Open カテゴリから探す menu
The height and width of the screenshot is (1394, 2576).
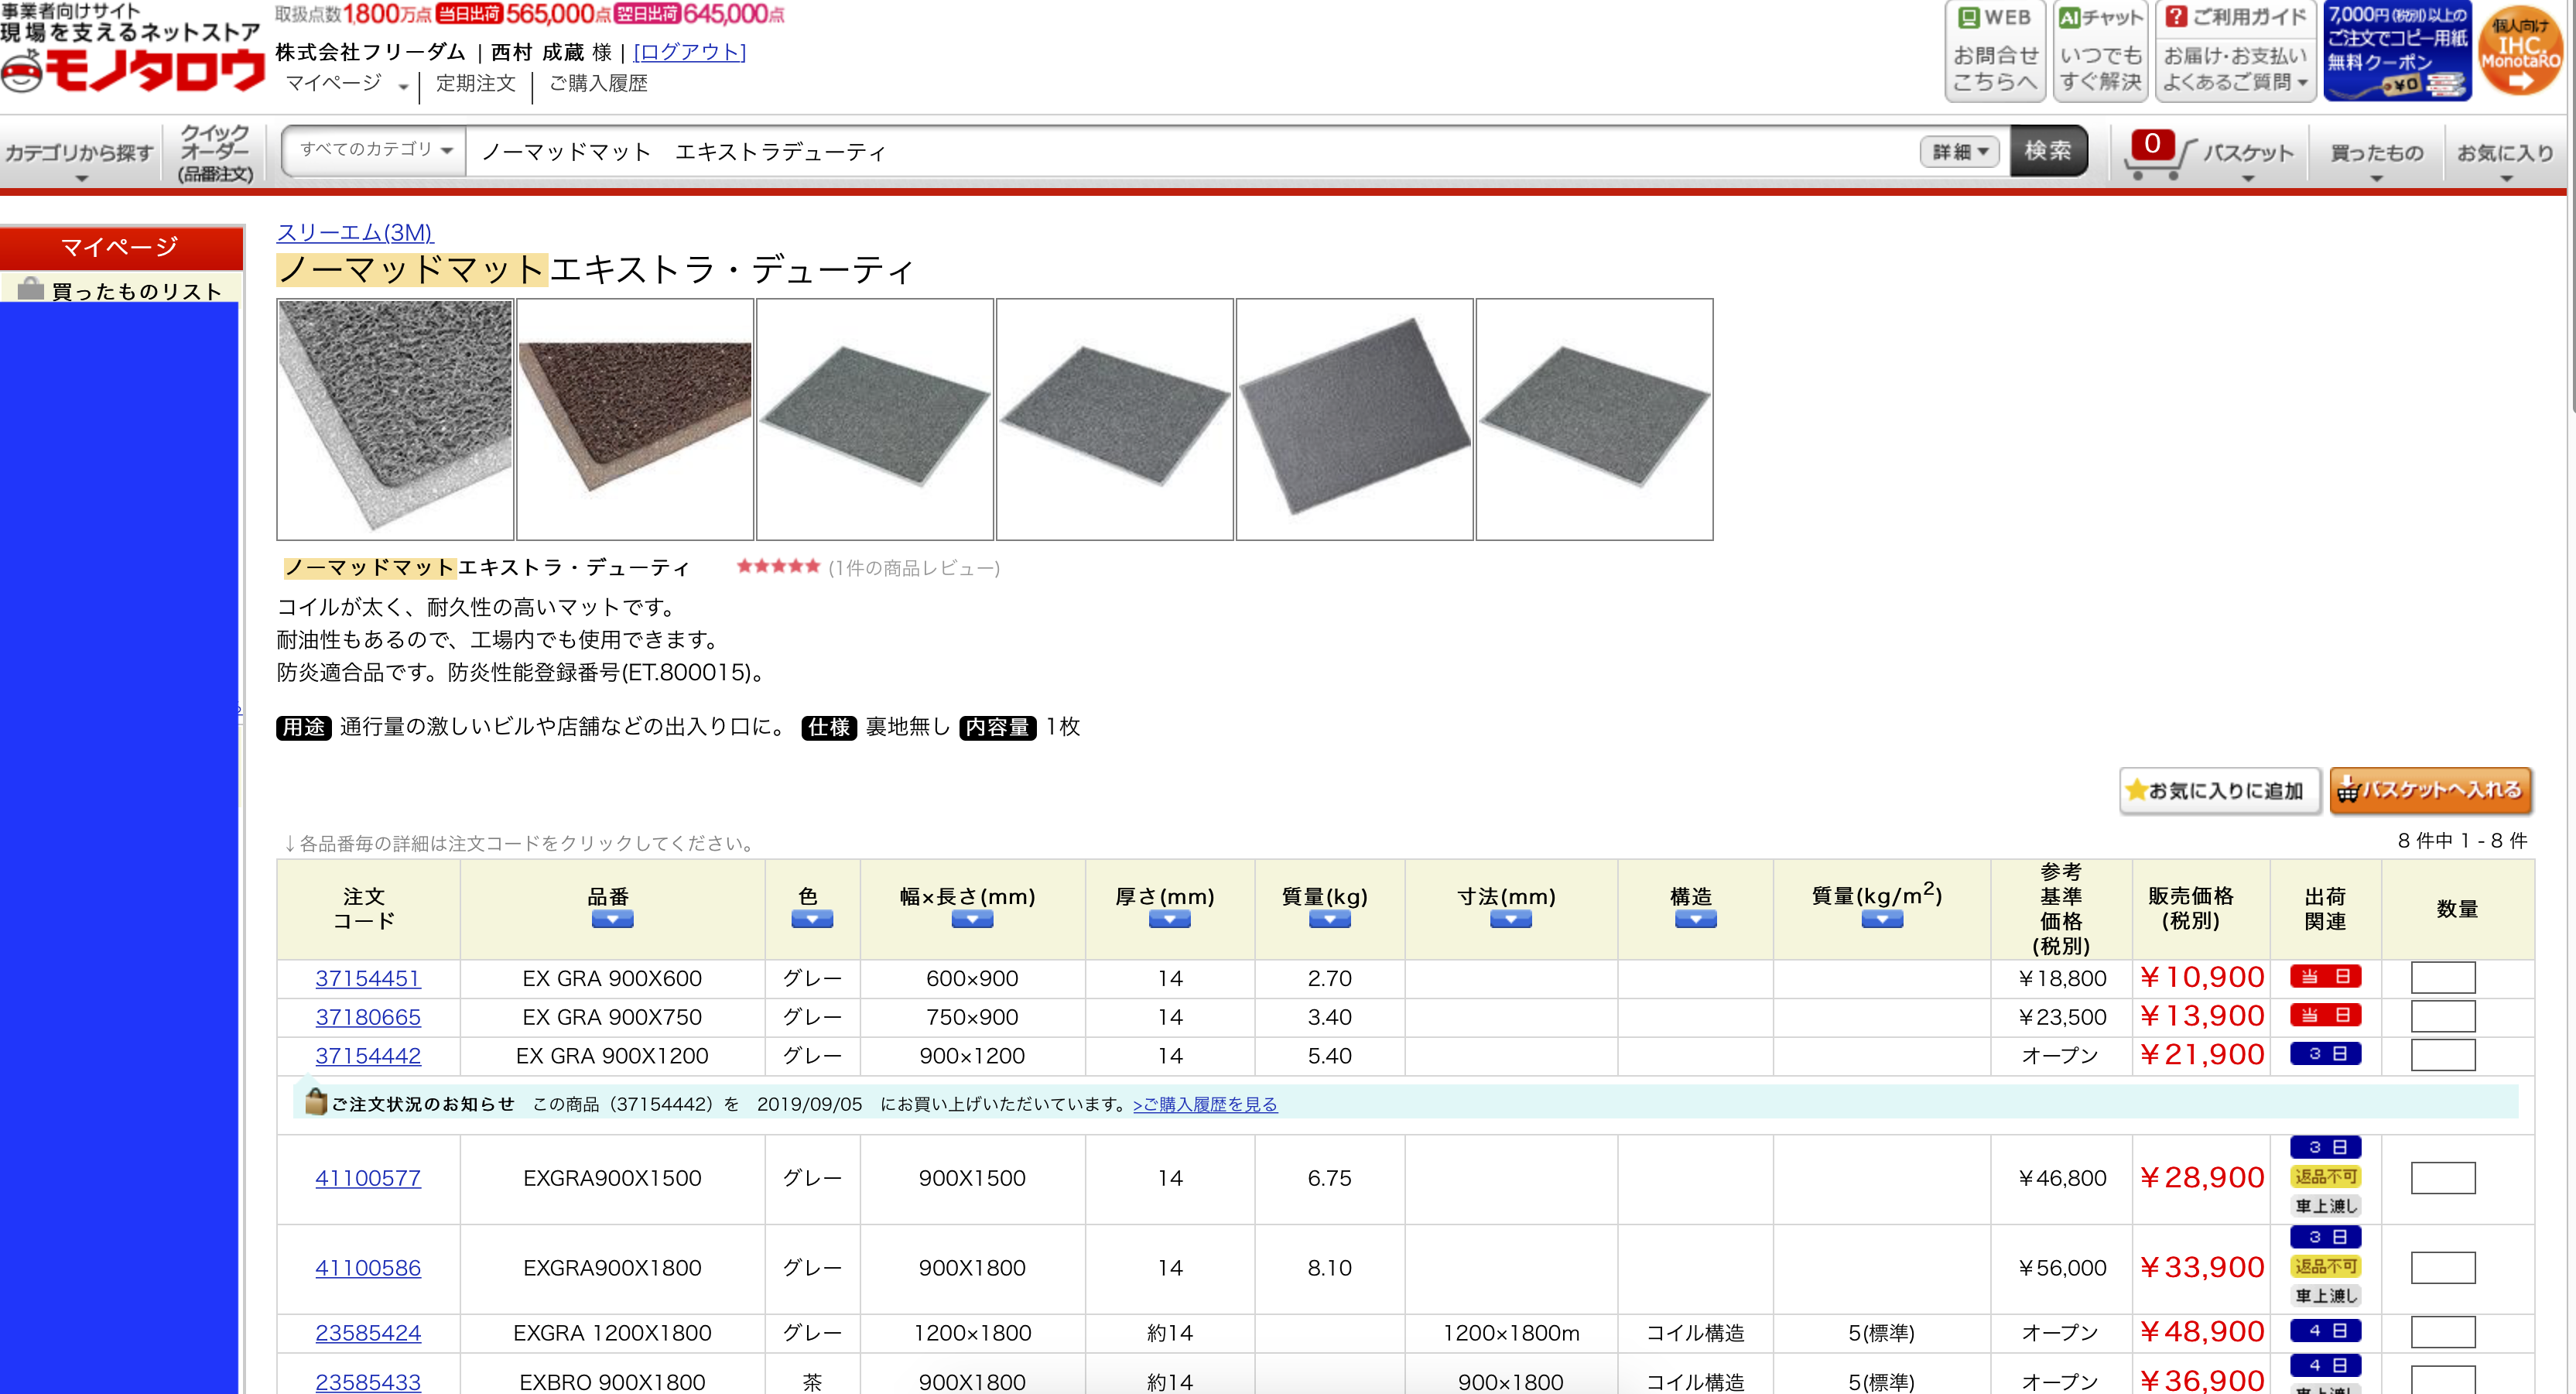pyautogui.click(x=80, y=155)
